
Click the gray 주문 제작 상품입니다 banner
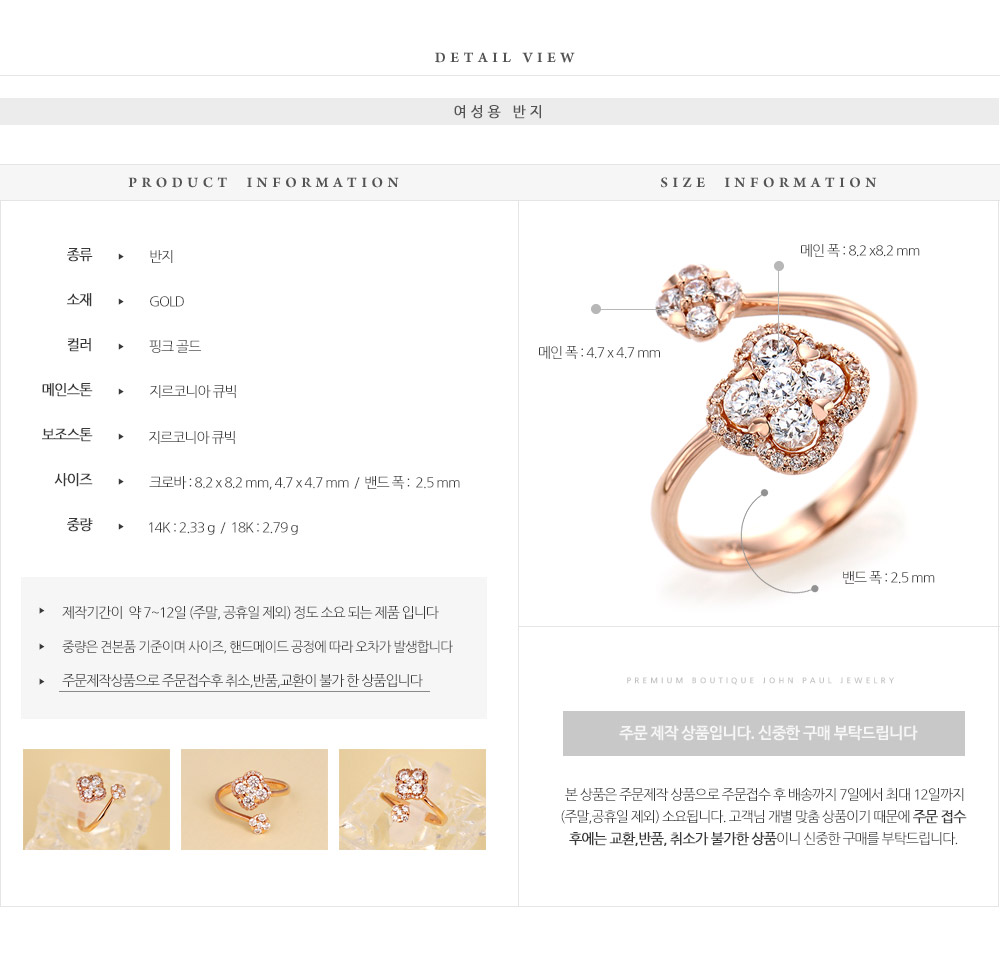click(763, 733)
